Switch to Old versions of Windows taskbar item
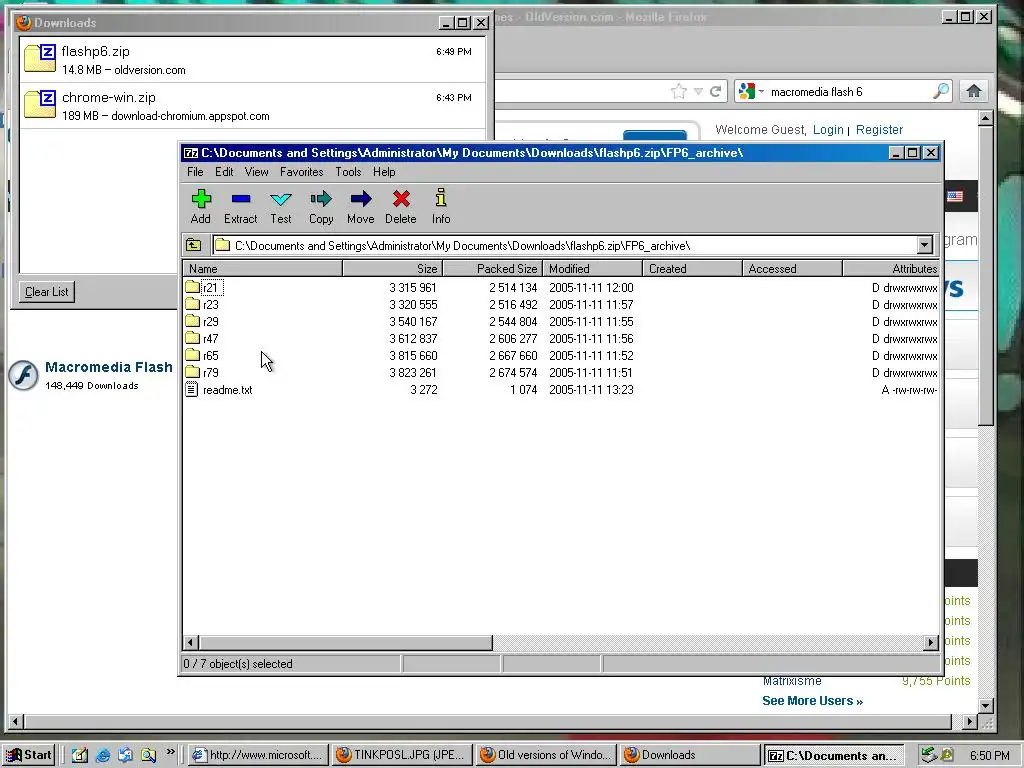This screenshot has width=1024, height=768. (547, 755)
